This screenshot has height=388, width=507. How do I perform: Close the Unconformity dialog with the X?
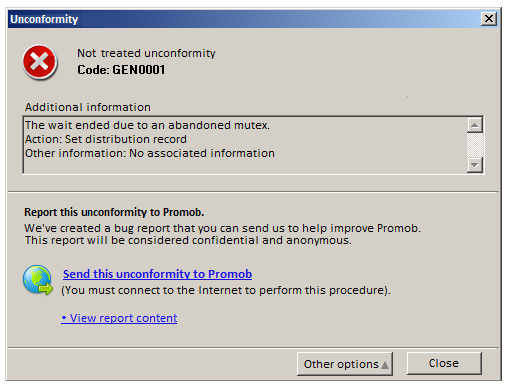489,19
